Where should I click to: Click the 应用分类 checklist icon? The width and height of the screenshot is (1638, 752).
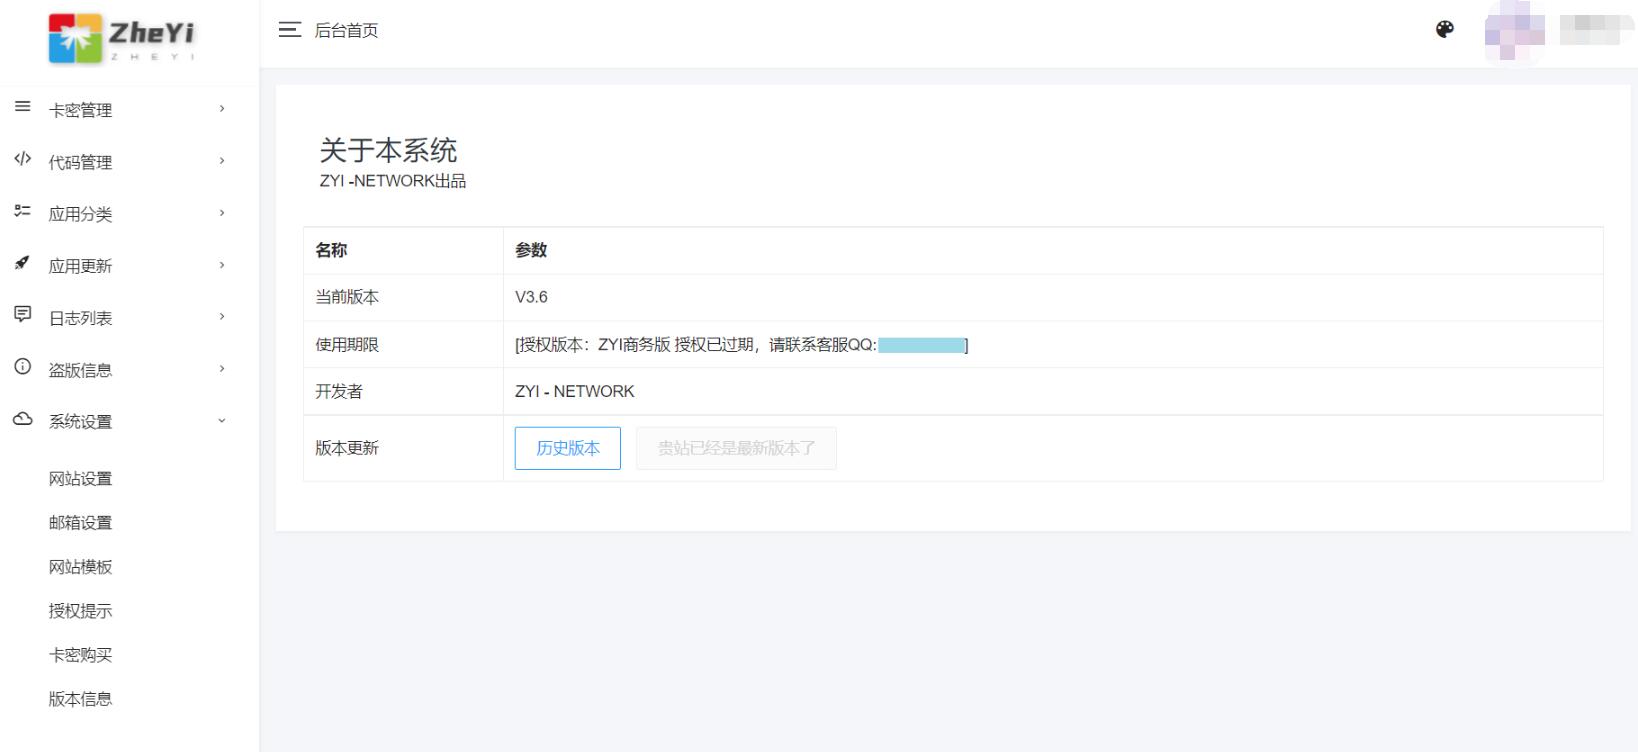pos(23,211)
